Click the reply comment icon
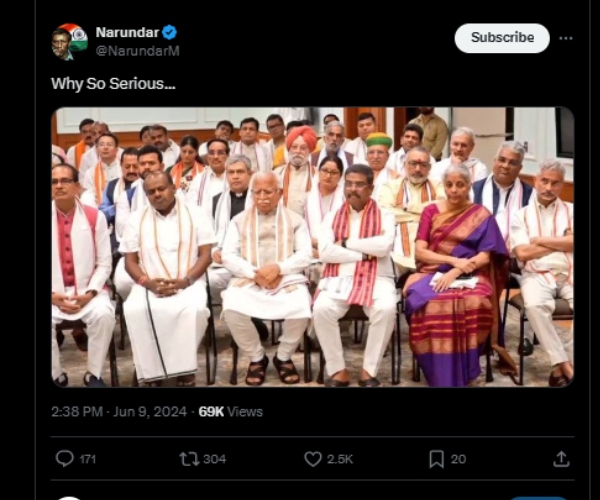 pyautogui.click(x=65, y=459)
